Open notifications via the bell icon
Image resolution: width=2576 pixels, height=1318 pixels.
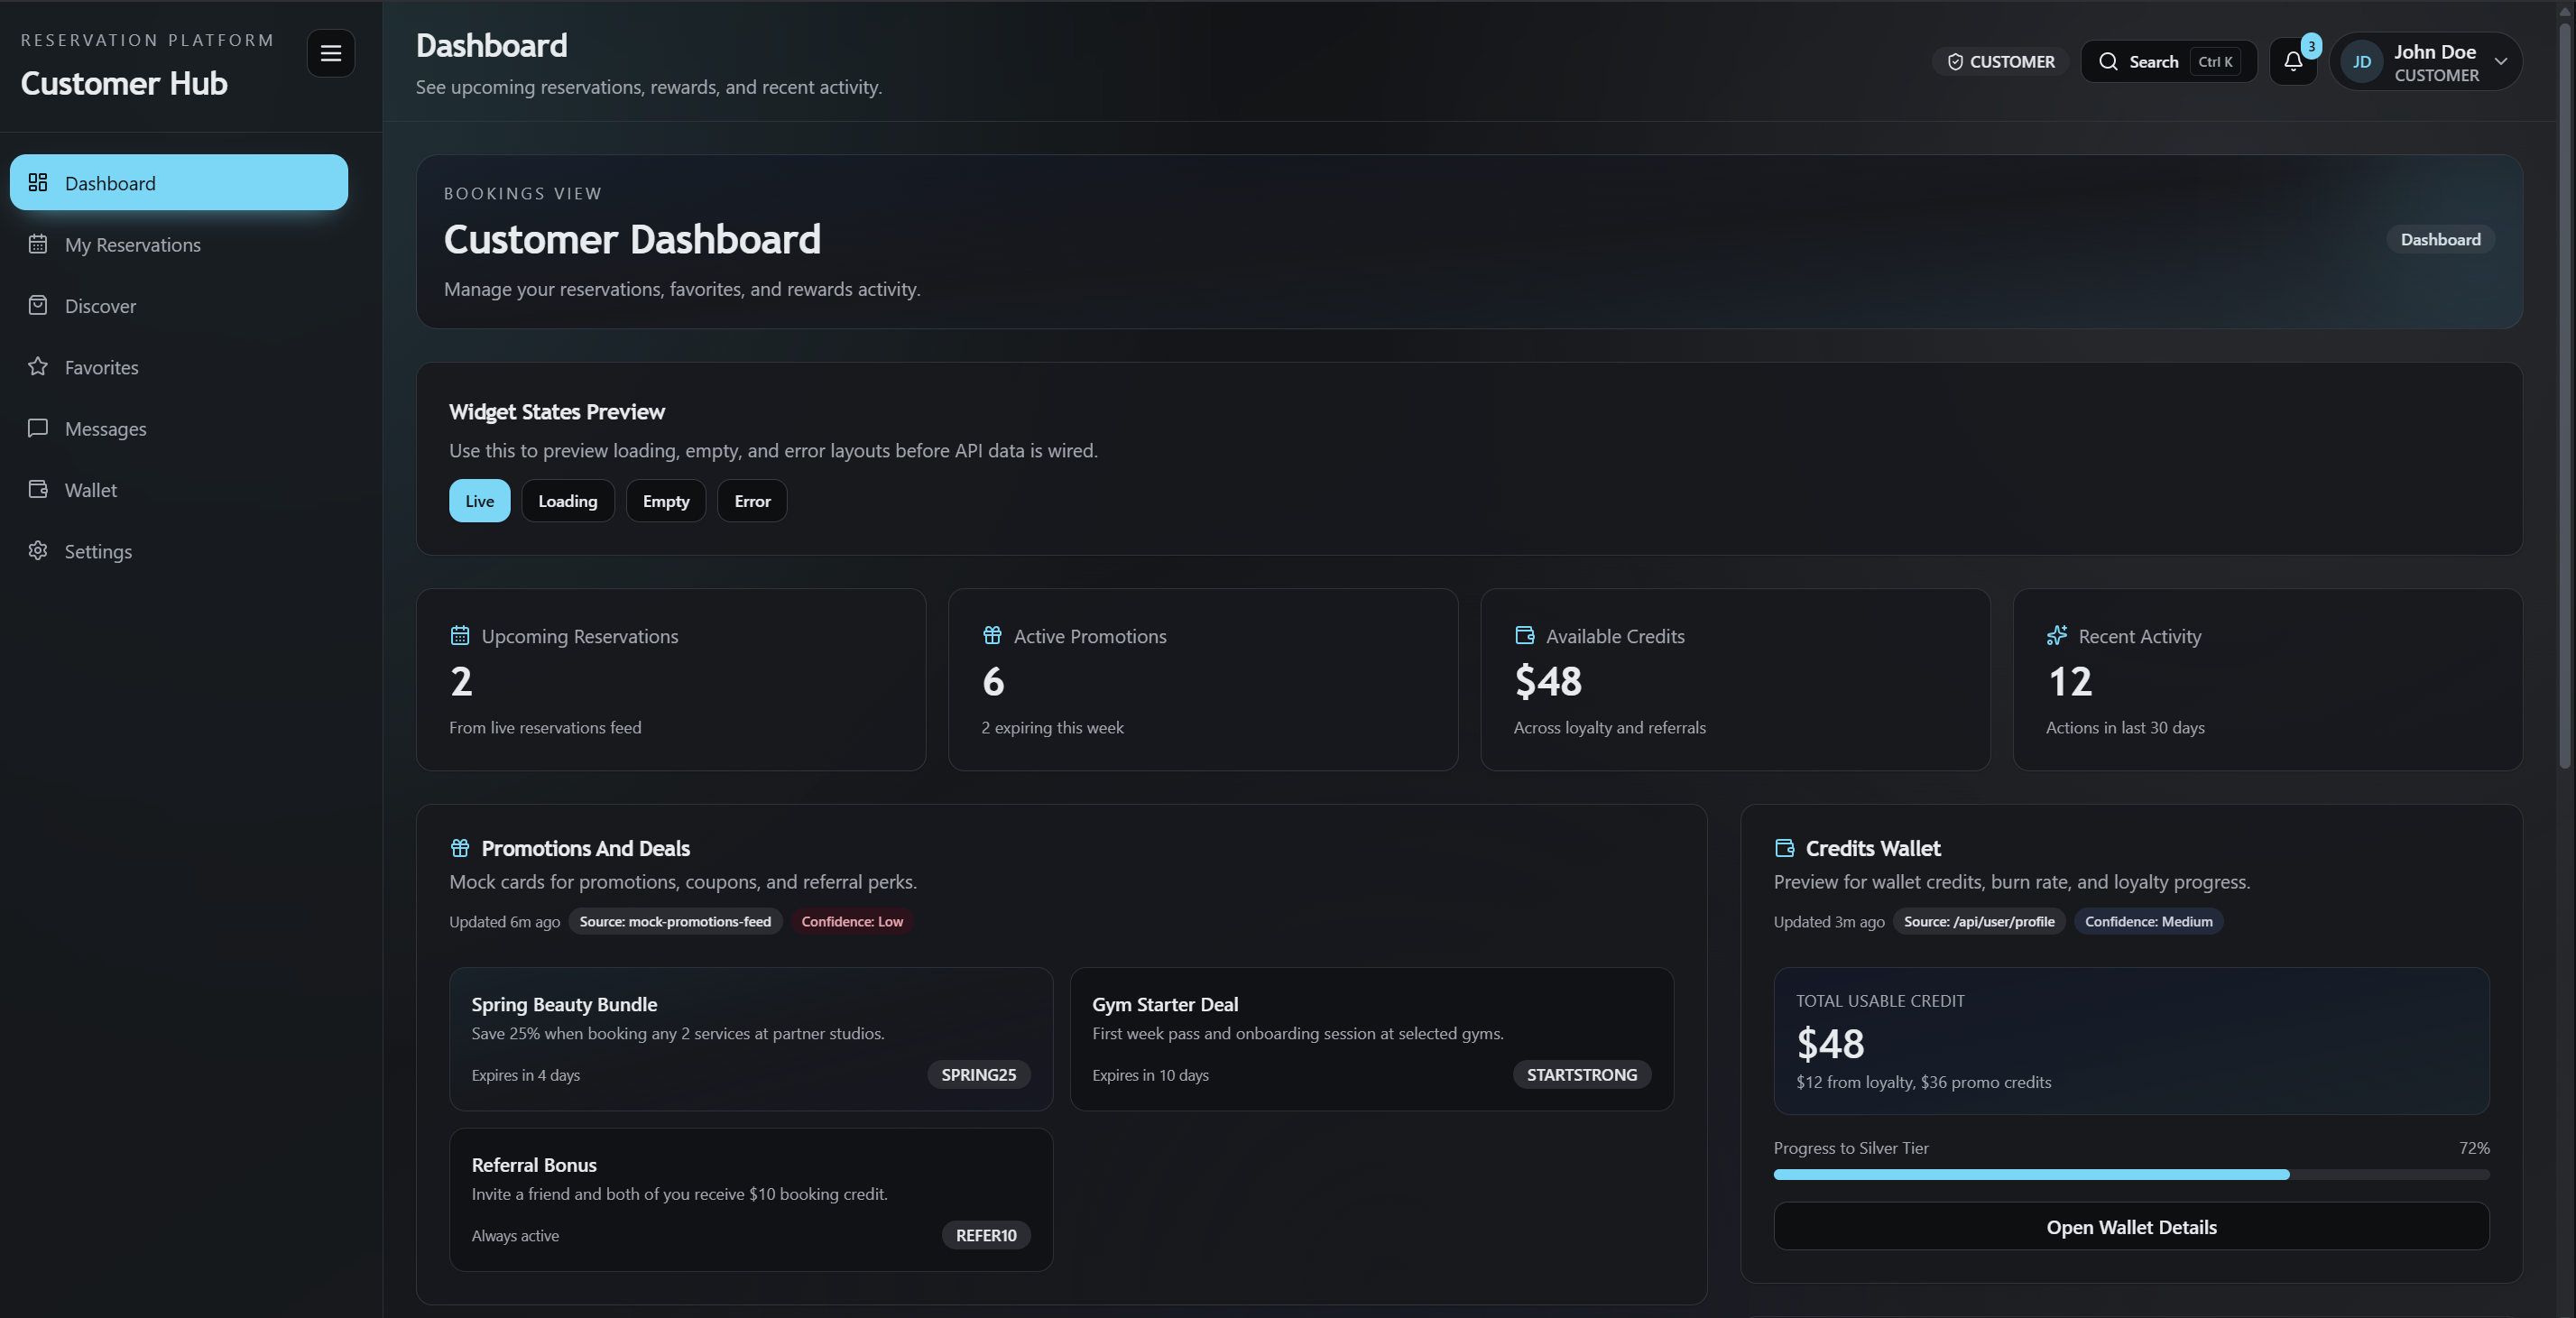click(2291, 61)
